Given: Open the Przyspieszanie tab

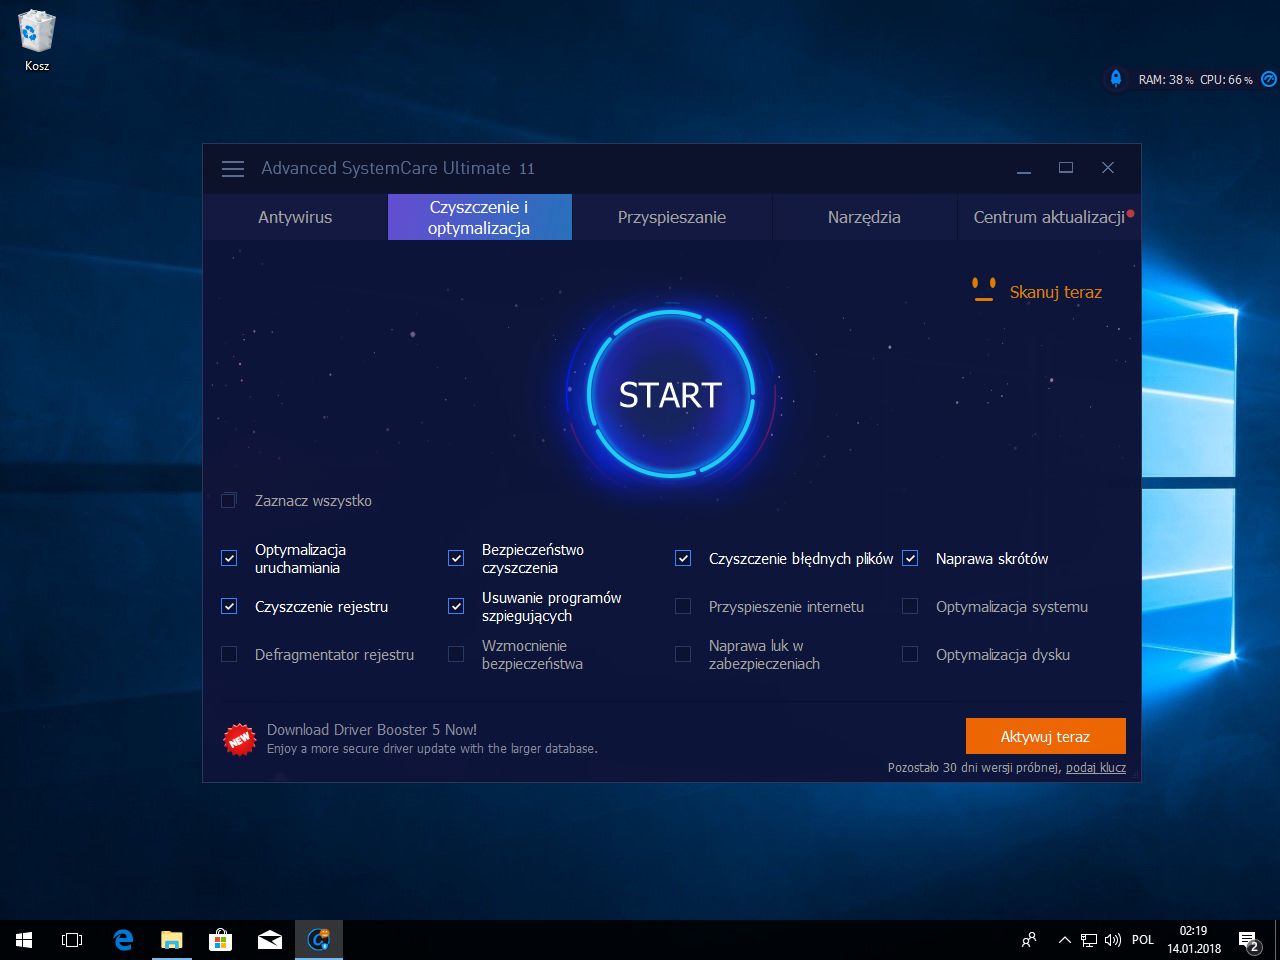Looking at the screenshot, I should [x=672, y=217].
